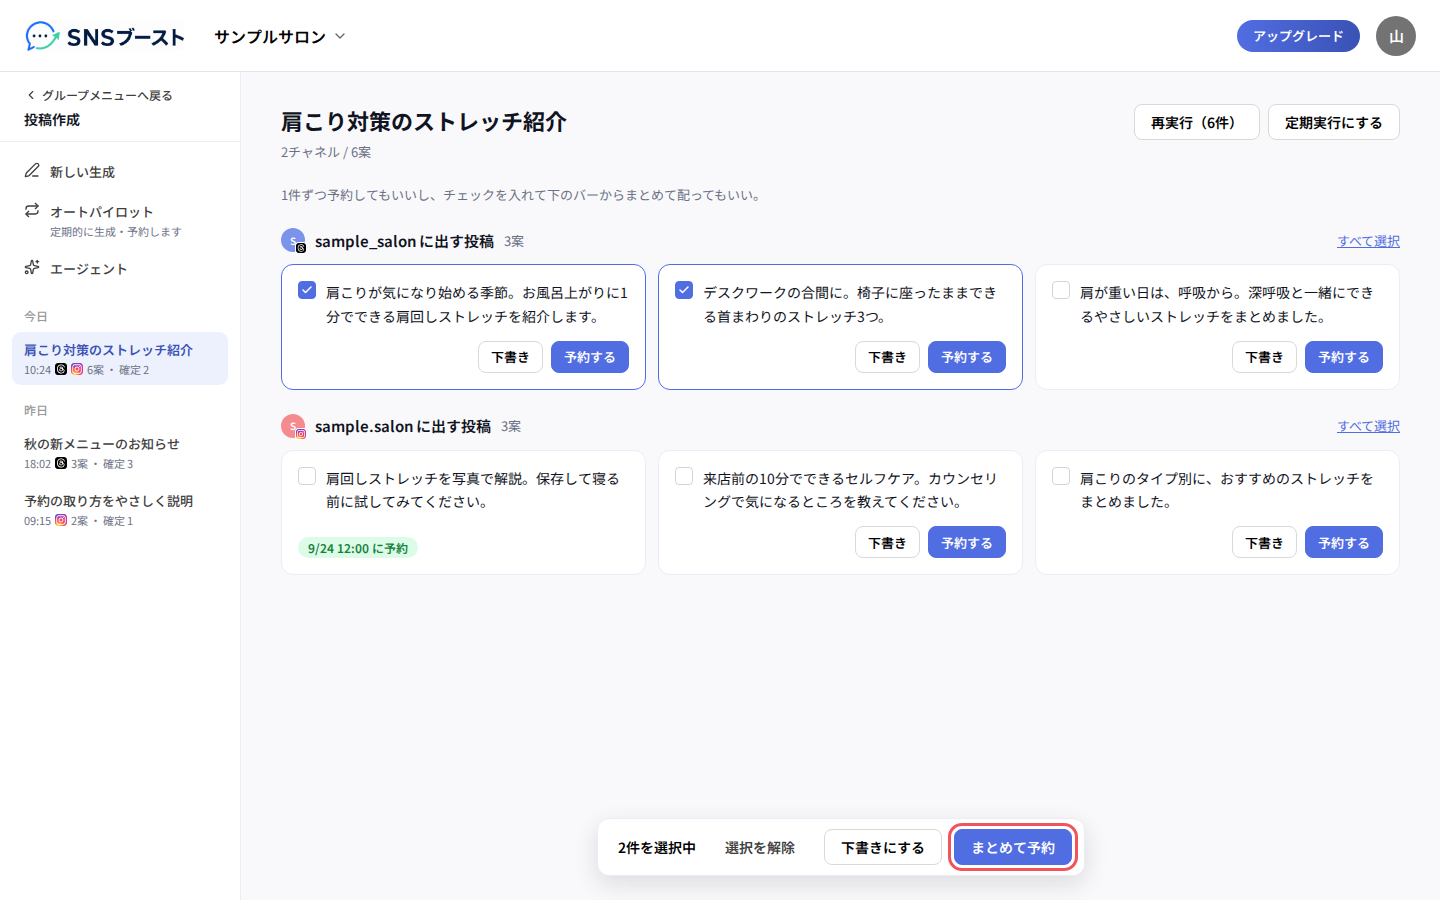Image resolution: width=1440 pixels, height=900 pixels.
Task: Click the Threads icon in the 18:02 history row
Action: (61, 463)
